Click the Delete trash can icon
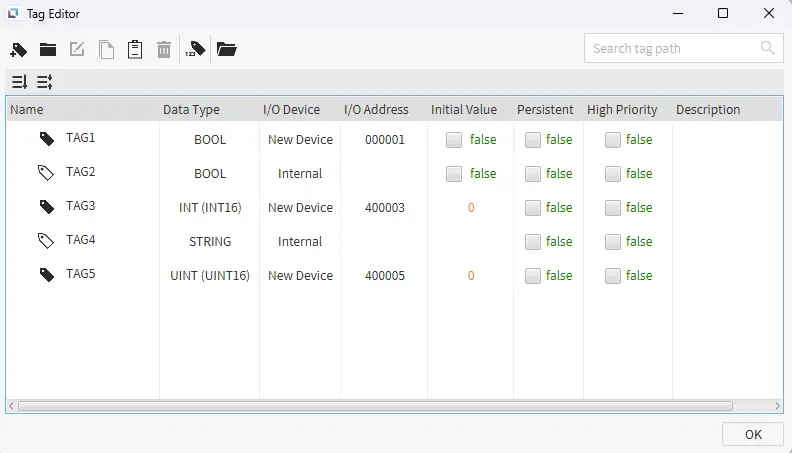 click(x=164, y=49)
